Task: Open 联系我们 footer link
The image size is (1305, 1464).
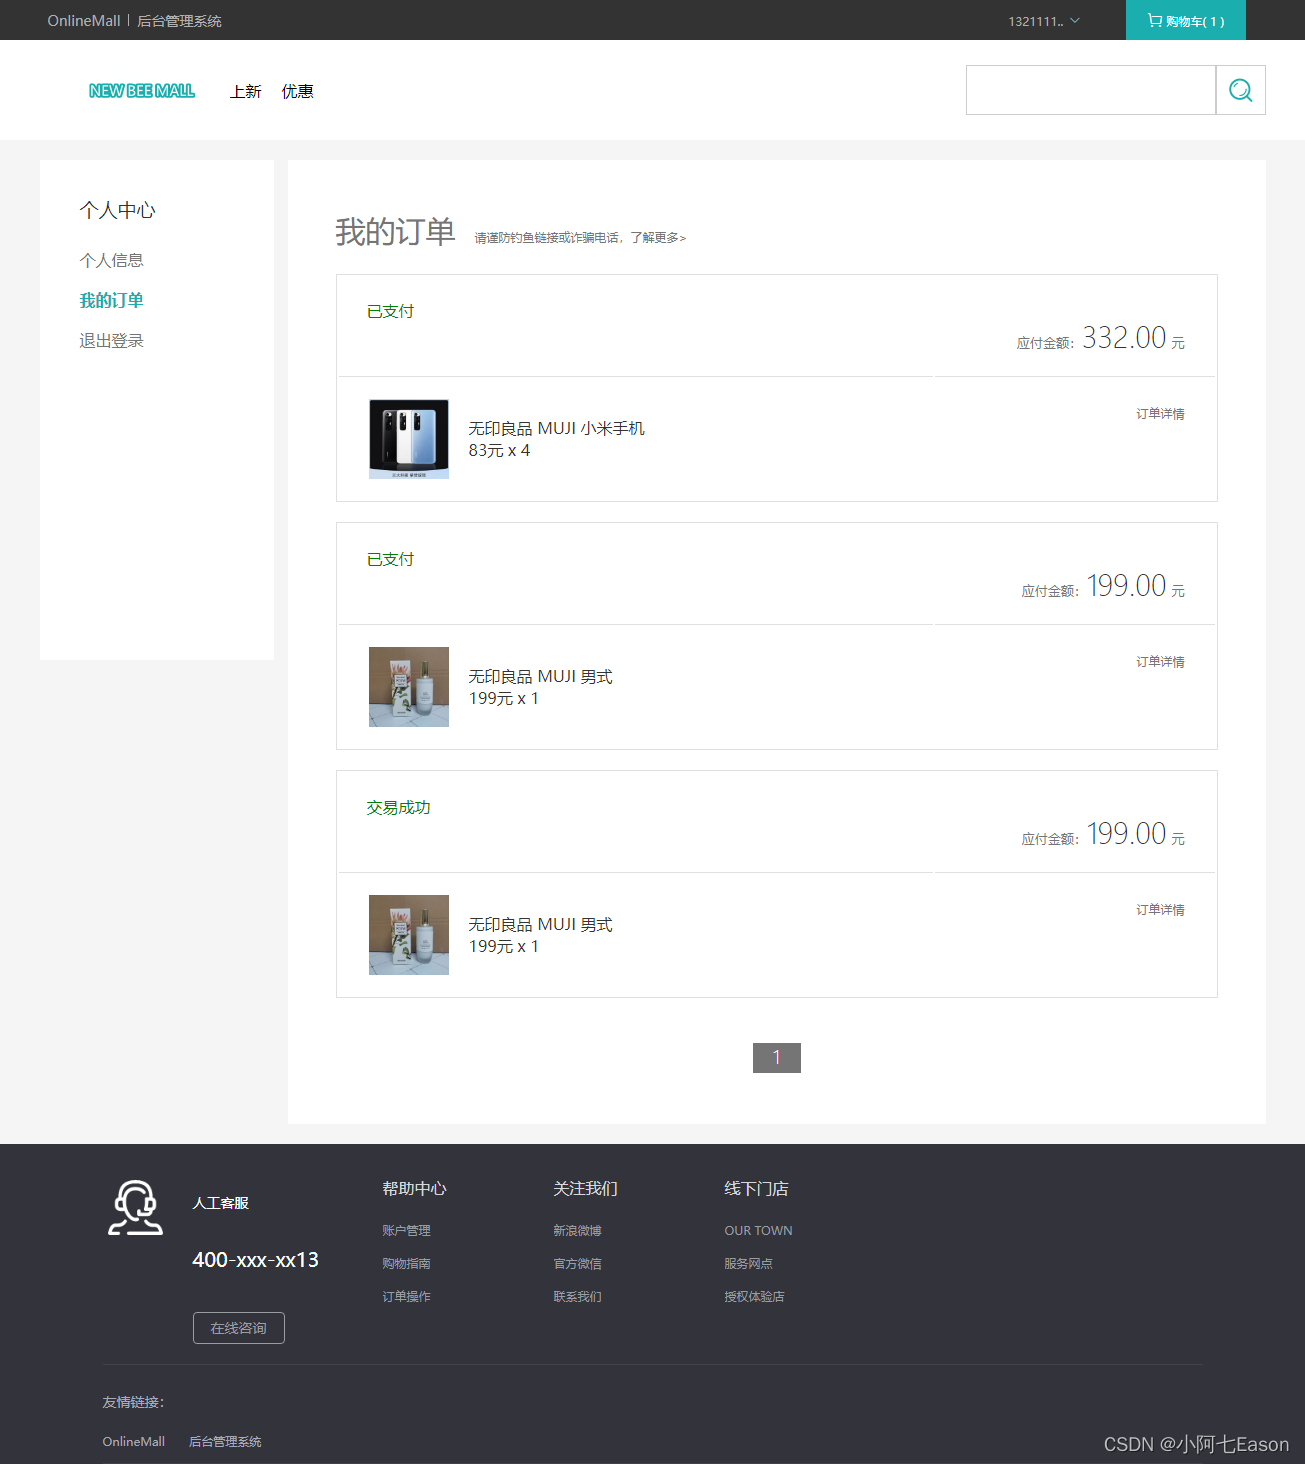Action: point(578,1297)
